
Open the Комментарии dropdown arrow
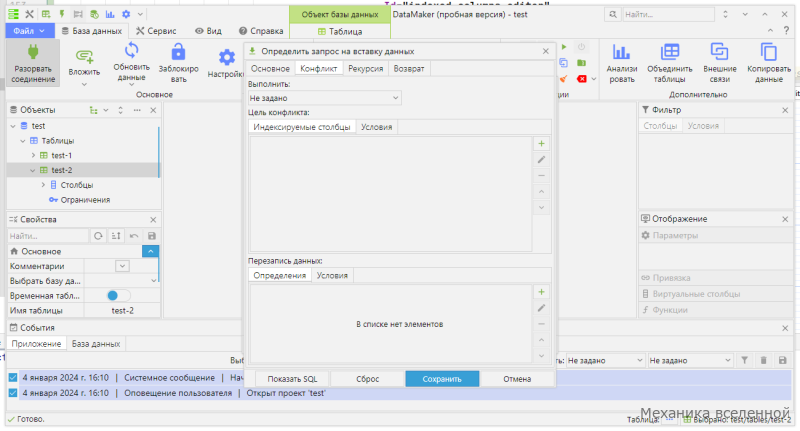[x=122, y=266]
